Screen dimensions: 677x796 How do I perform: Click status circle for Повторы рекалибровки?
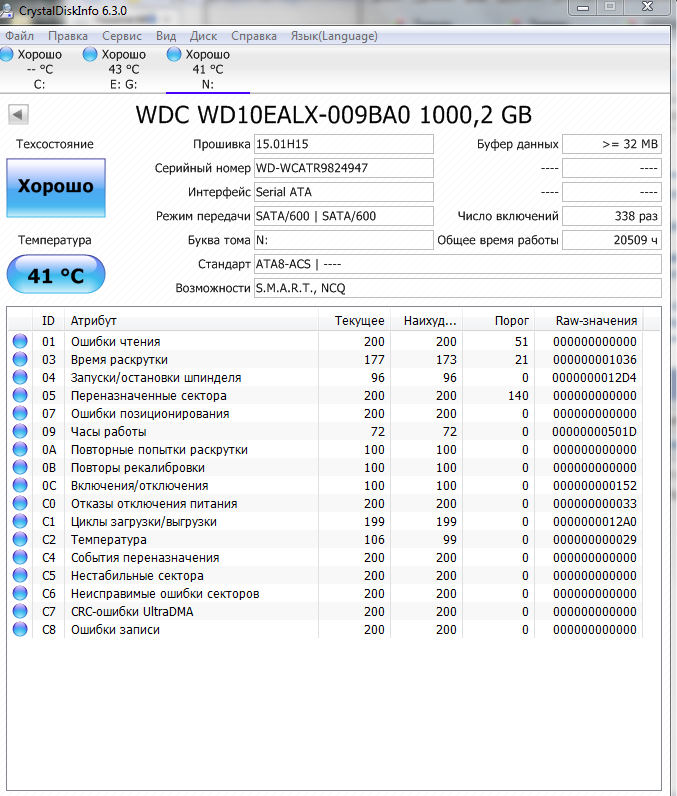click(20, 468)
